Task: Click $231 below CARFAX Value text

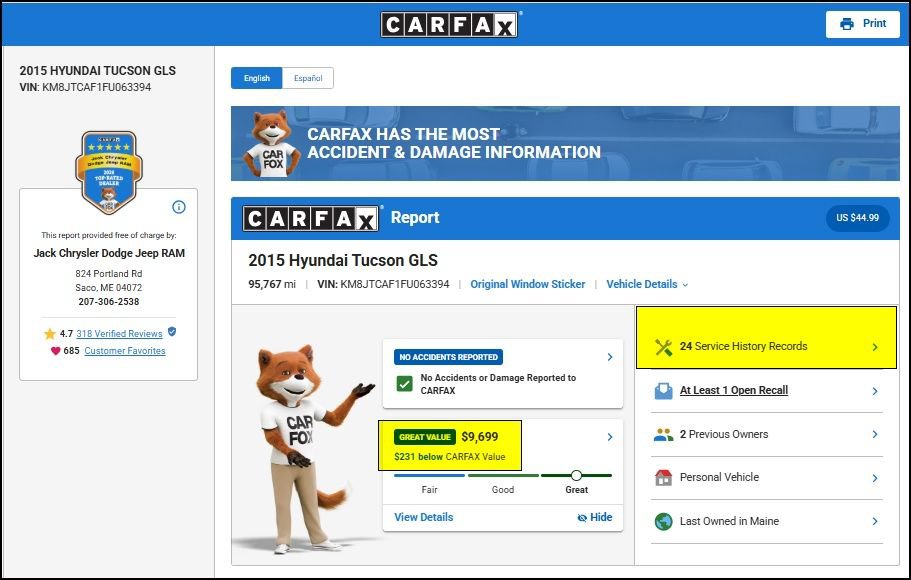Action: coord(450,457)
